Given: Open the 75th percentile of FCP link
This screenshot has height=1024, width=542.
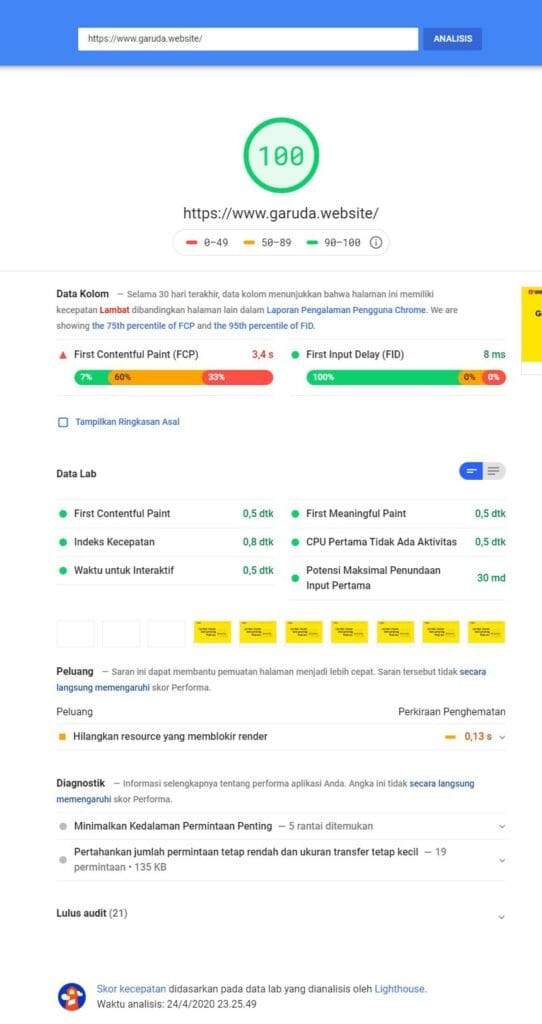Looking at the screenshot, I should tap(143, 325).
